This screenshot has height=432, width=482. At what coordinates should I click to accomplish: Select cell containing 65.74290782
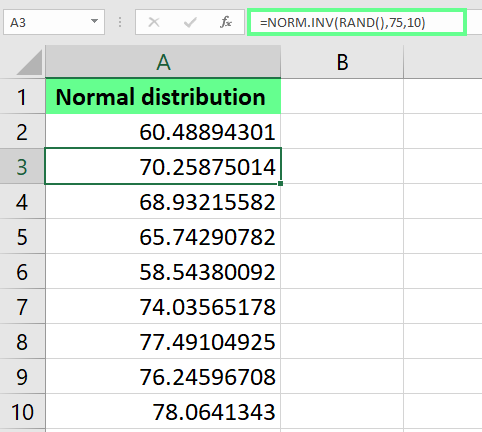click(163, 237)
